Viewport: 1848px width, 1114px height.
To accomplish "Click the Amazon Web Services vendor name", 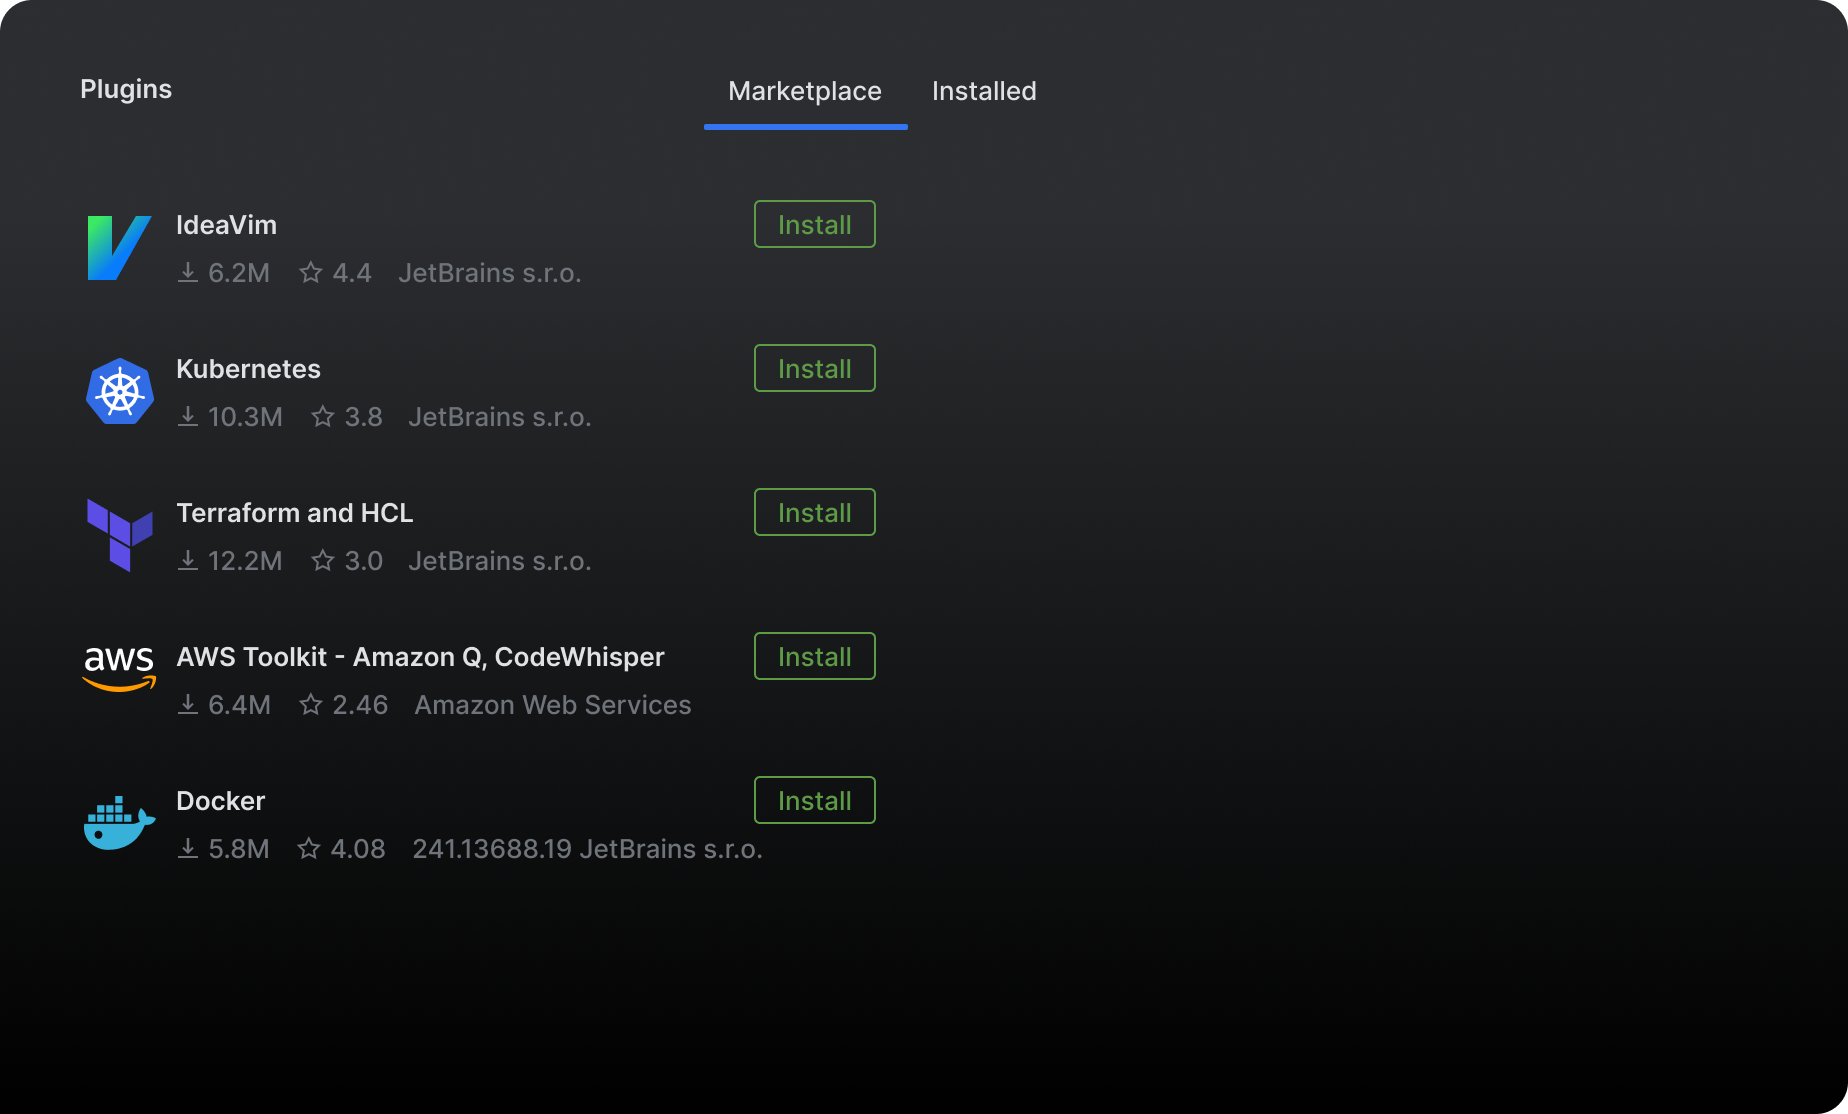I will pyautogui.click(x=553, y=705).
